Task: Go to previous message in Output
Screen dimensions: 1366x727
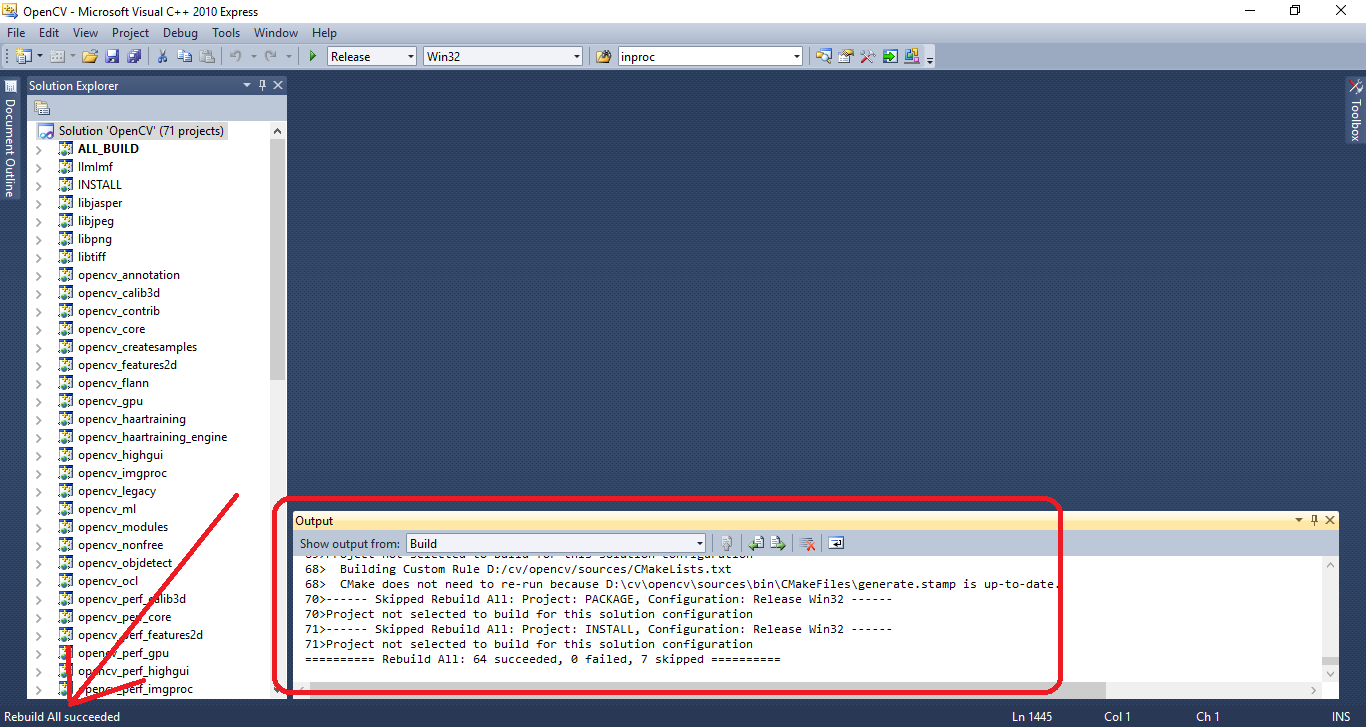Action: 756,543
